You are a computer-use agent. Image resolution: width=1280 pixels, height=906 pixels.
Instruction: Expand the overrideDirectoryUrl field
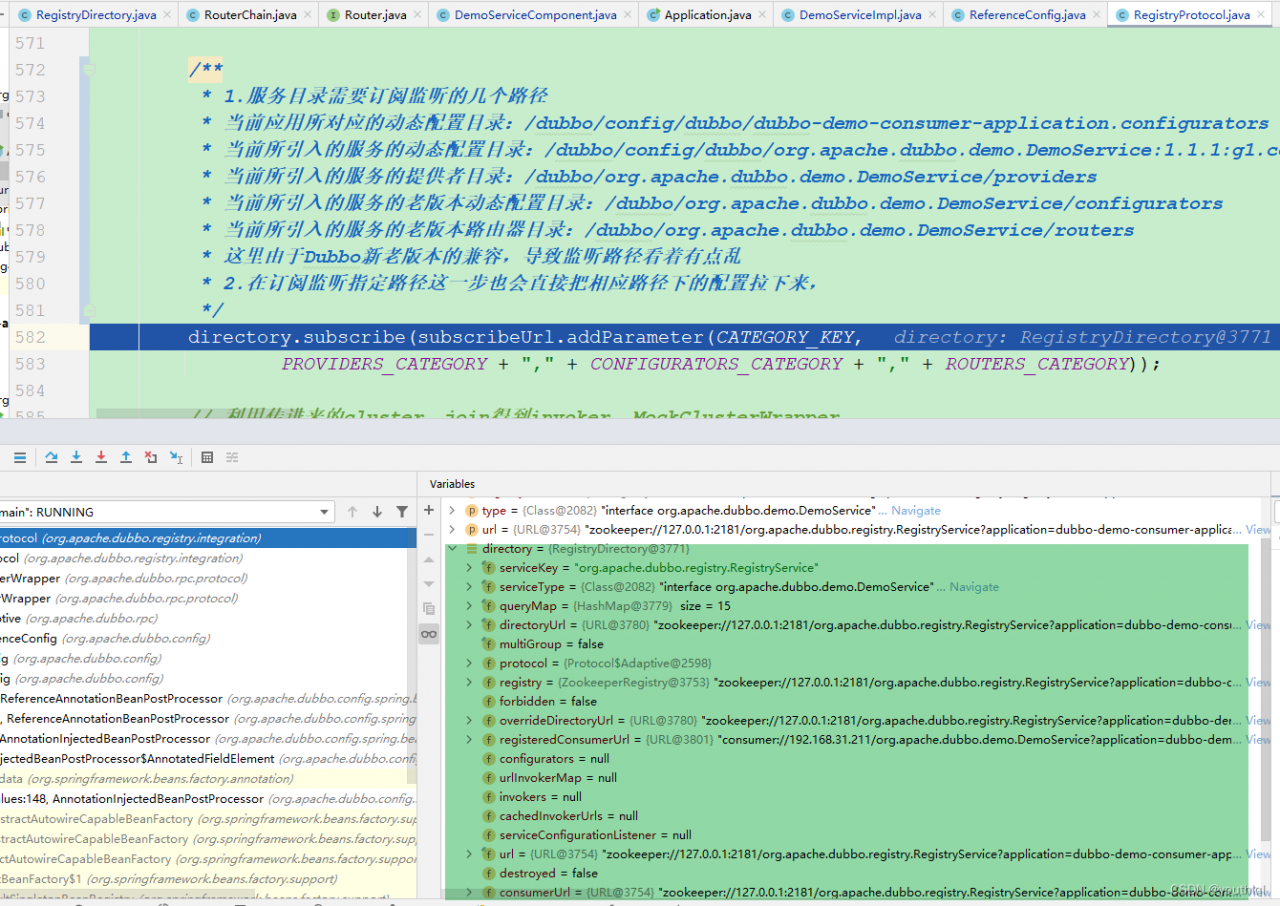[470, 720]
